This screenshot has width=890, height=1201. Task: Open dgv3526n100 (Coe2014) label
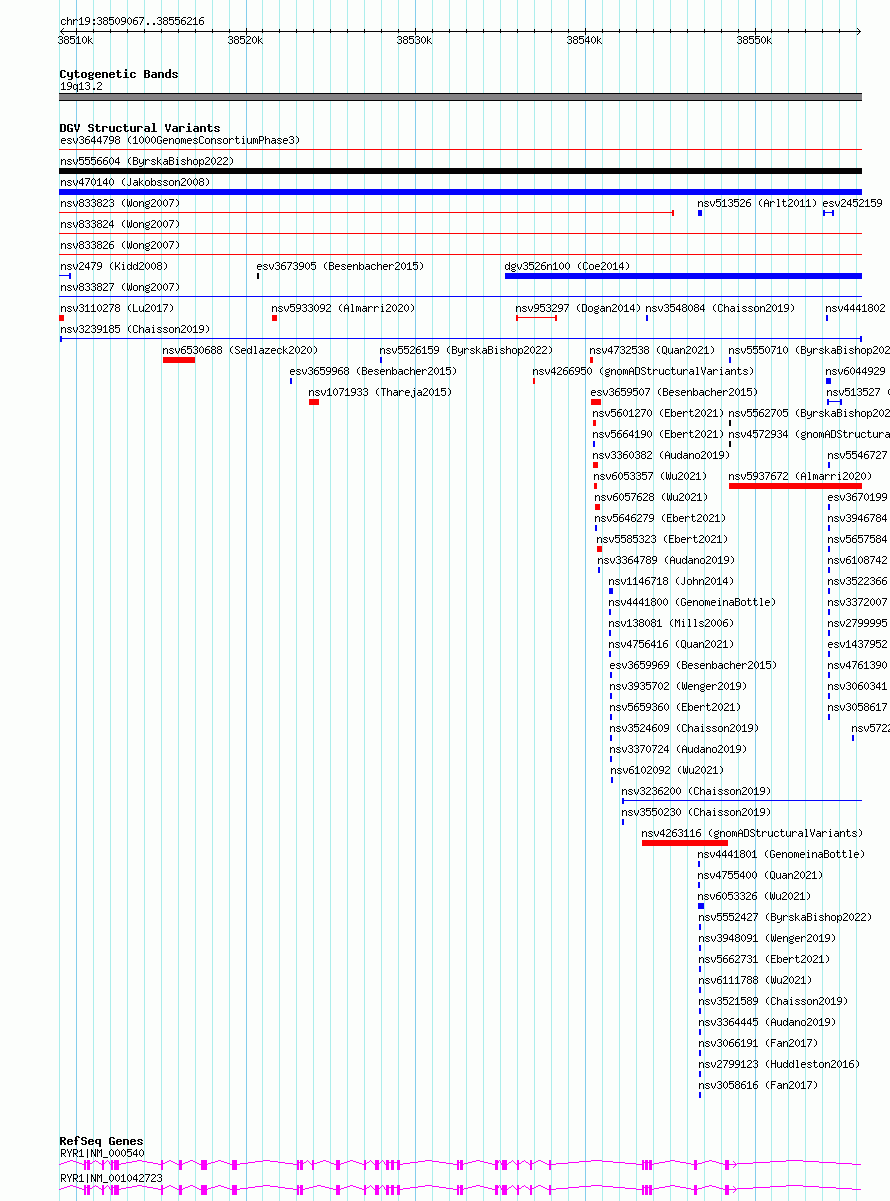coord(567,266)
